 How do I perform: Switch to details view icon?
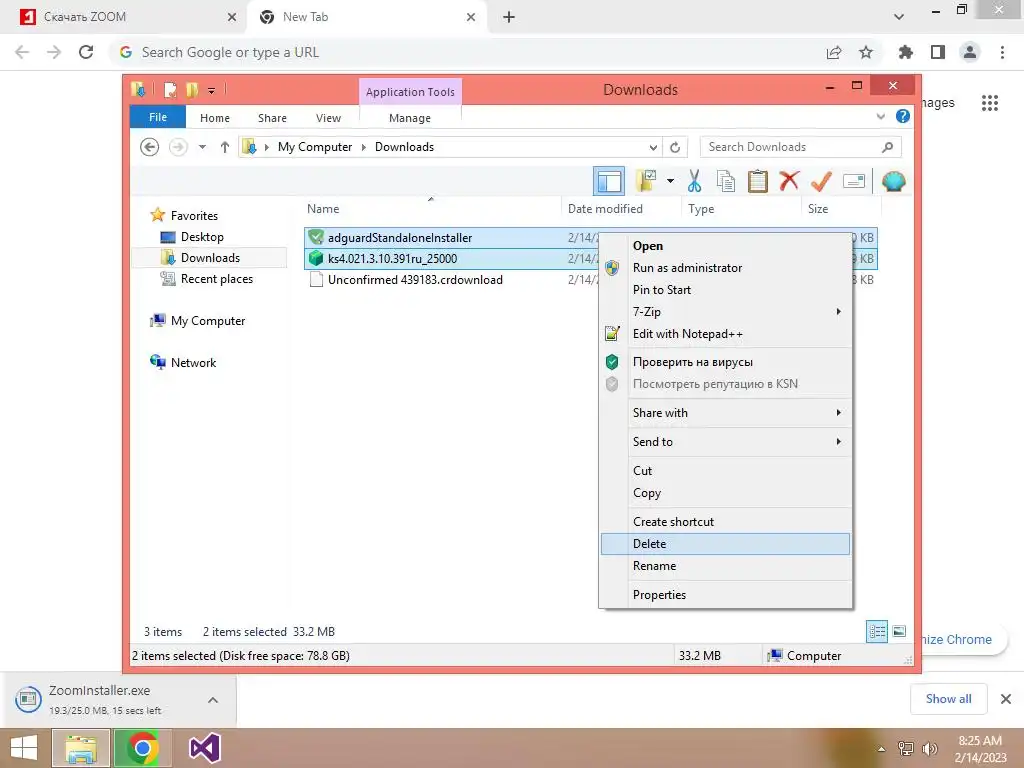tap(877, 632)
